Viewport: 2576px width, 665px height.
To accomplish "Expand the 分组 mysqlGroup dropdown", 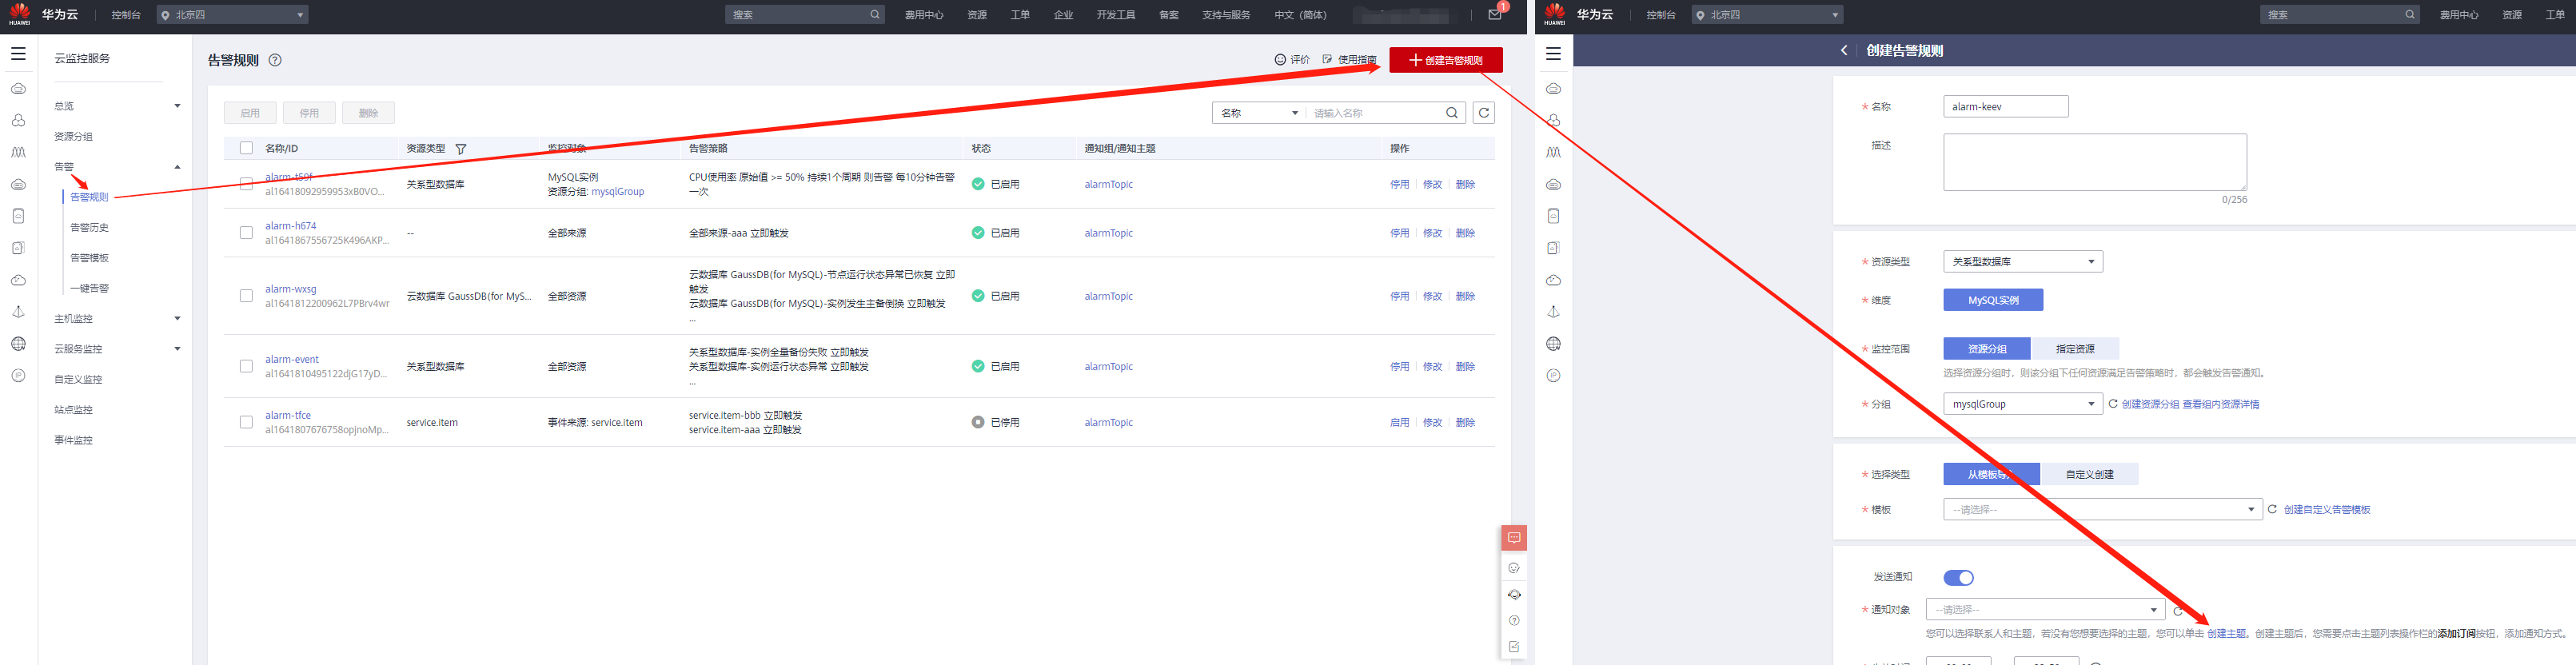I will pos(2022,404).
